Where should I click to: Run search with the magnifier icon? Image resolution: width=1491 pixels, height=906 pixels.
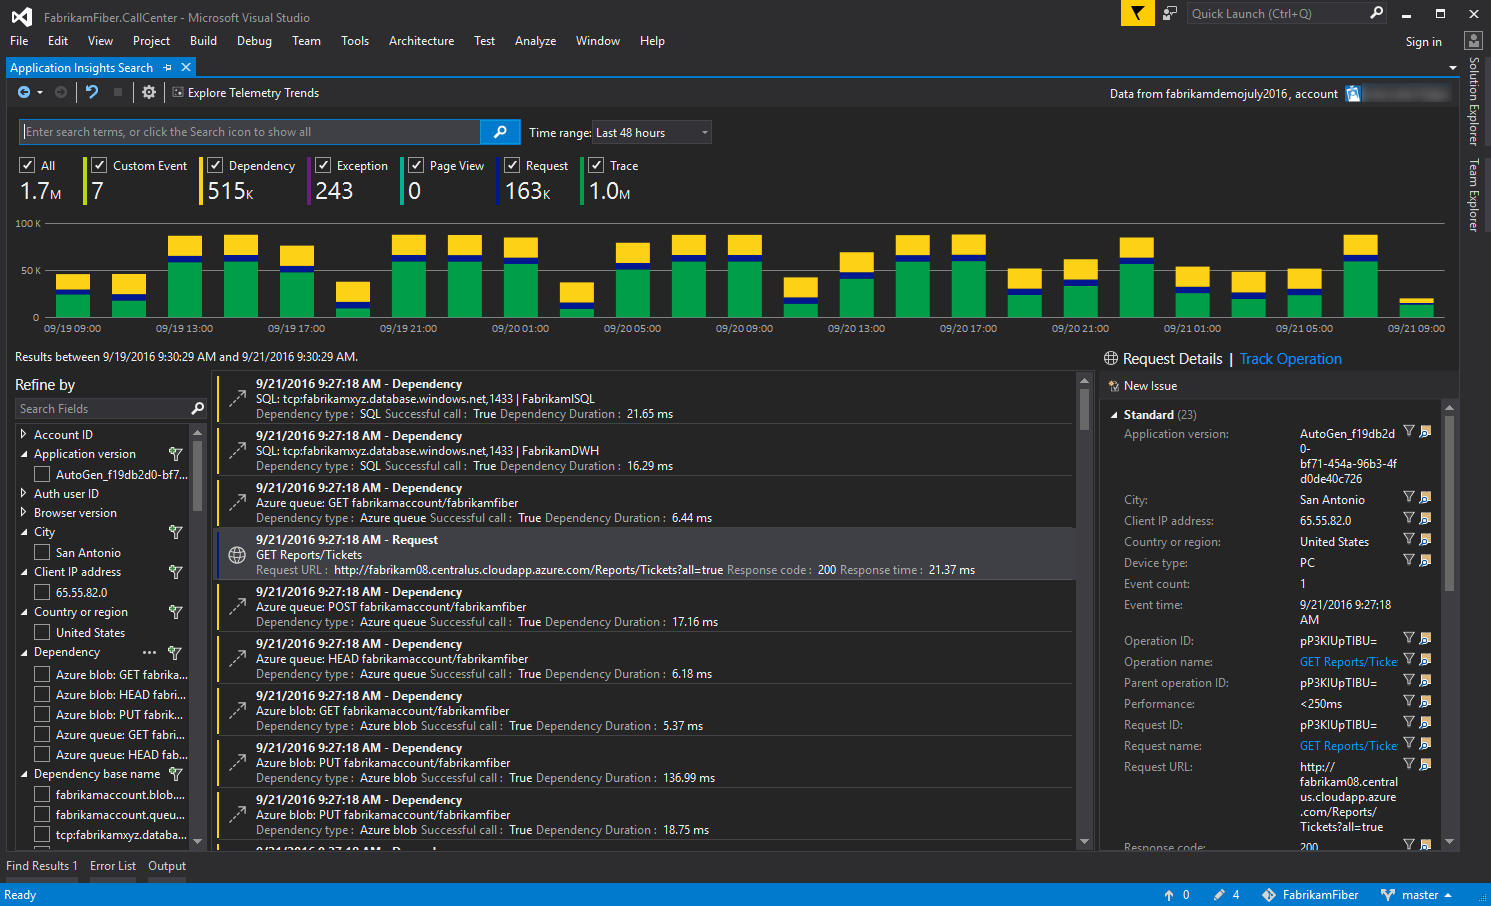500,132
